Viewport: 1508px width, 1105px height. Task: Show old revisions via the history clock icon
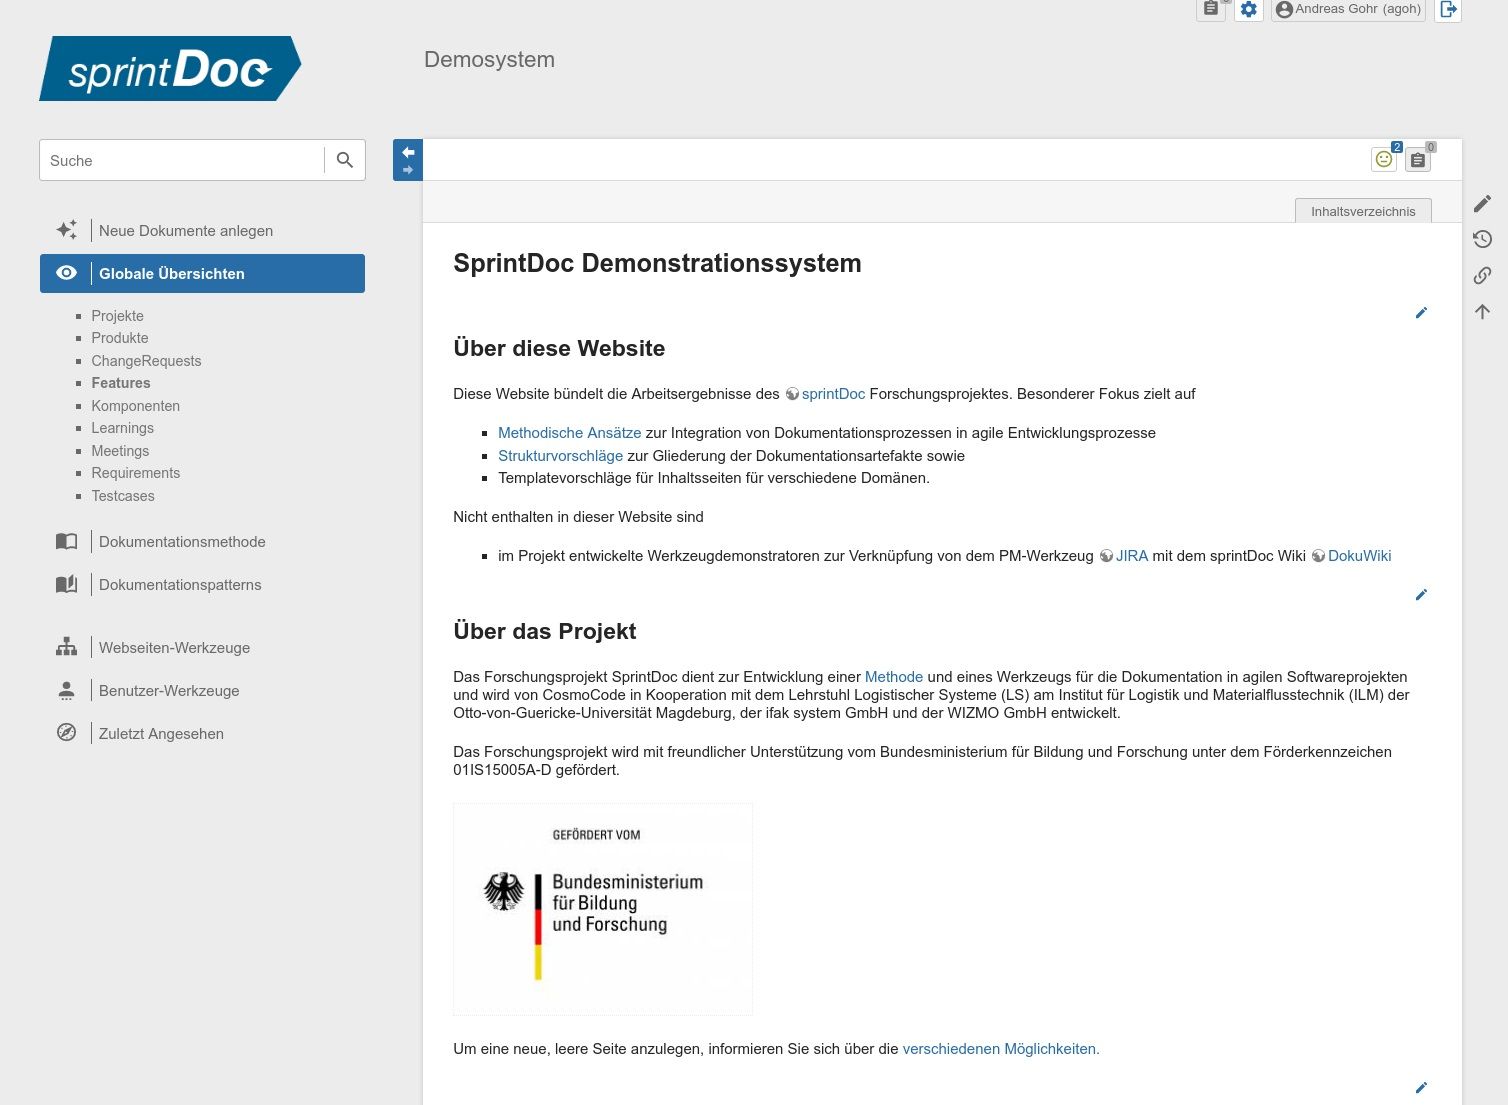click(x=1482, y=239)
